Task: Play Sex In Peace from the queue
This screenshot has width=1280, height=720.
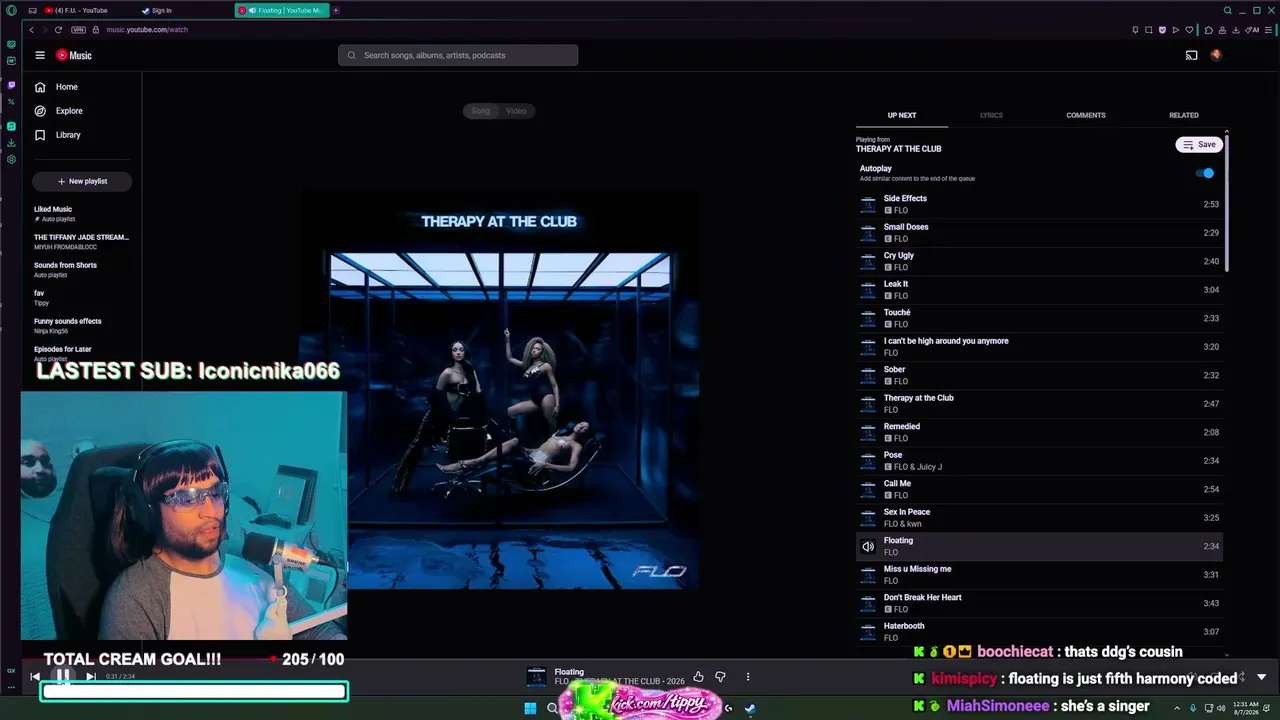Action: (1040, 518)
